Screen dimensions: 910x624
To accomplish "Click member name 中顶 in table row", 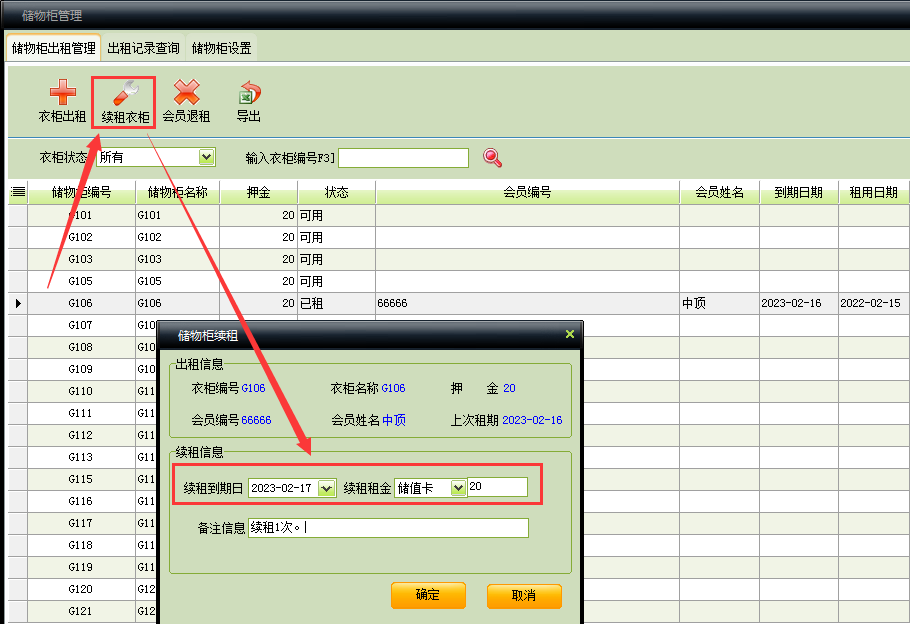I will (694, 304).
